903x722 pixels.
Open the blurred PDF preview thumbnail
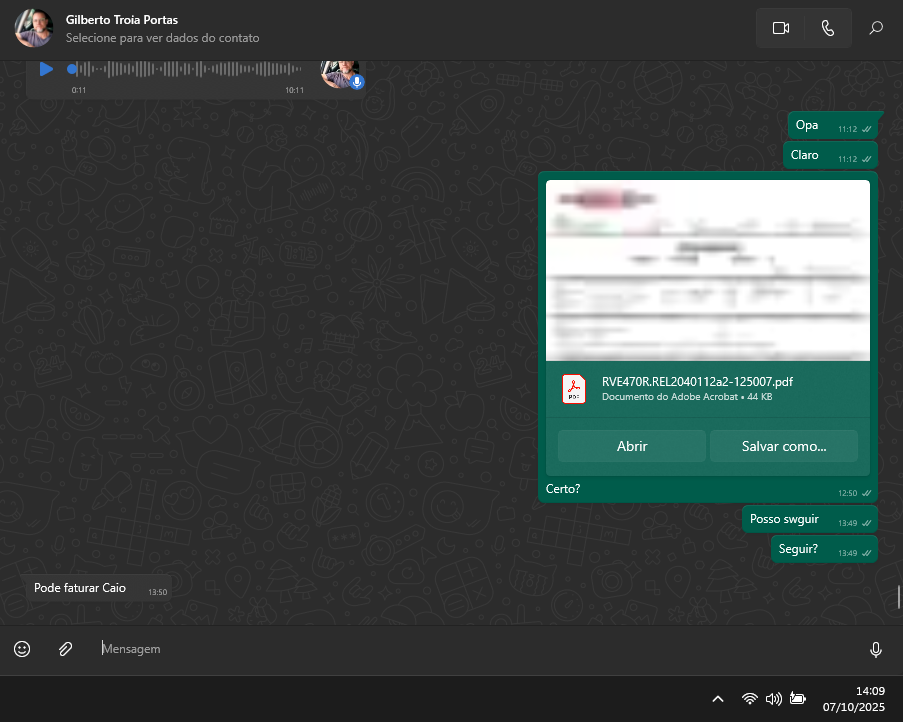pos(707,270)
